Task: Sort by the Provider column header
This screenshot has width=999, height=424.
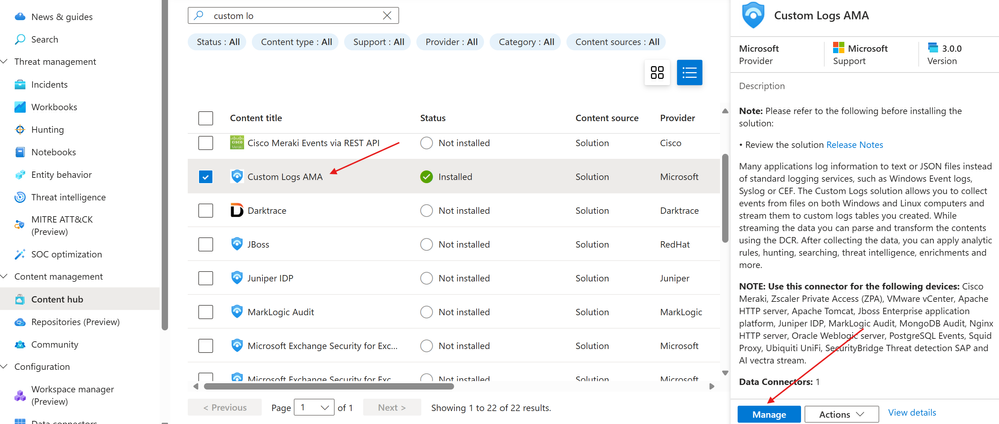Action: 677,118
